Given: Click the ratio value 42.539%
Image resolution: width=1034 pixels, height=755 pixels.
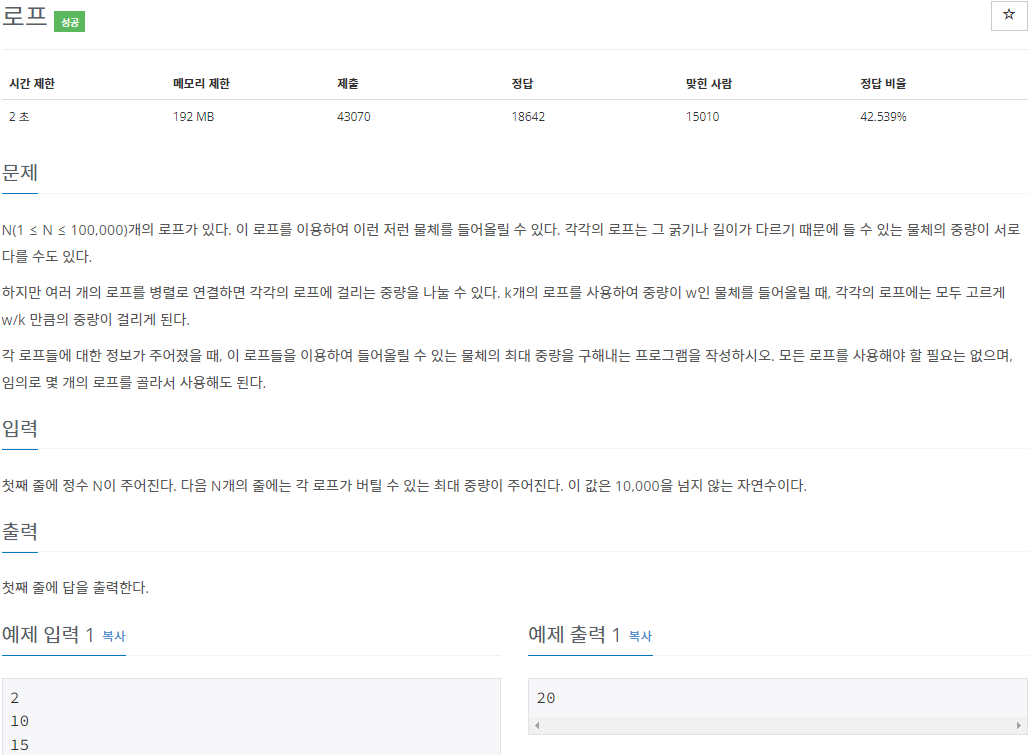Looking at the screenshot, I should click(x=883, y=117).
